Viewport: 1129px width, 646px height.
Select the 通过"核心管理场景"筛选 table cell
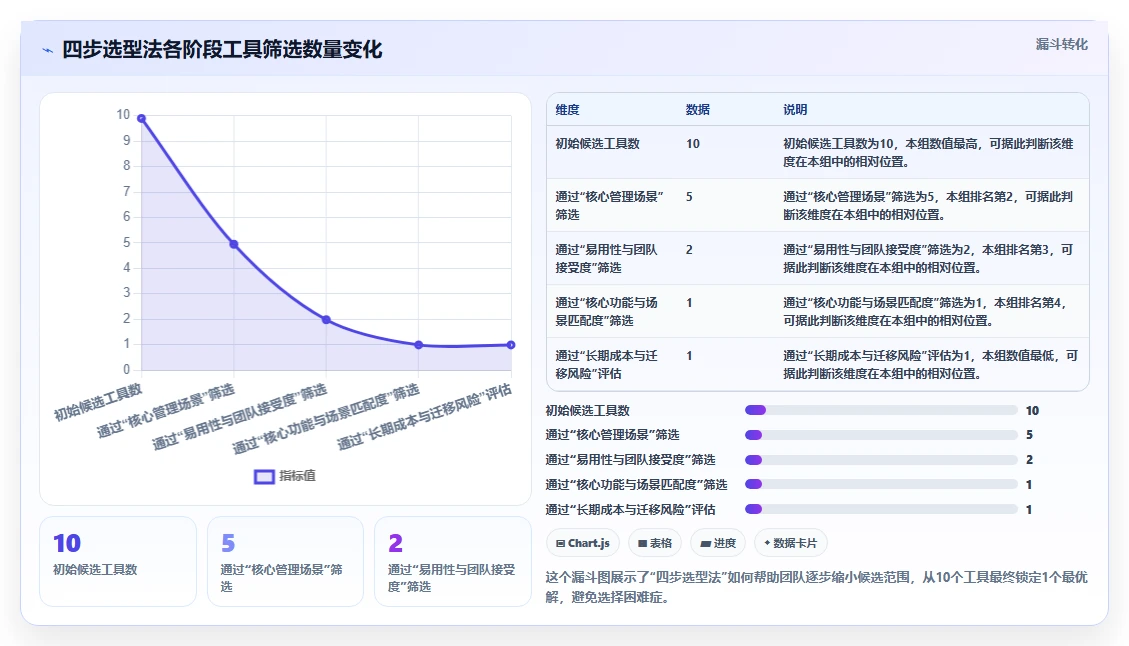click(x=609, y=205)
